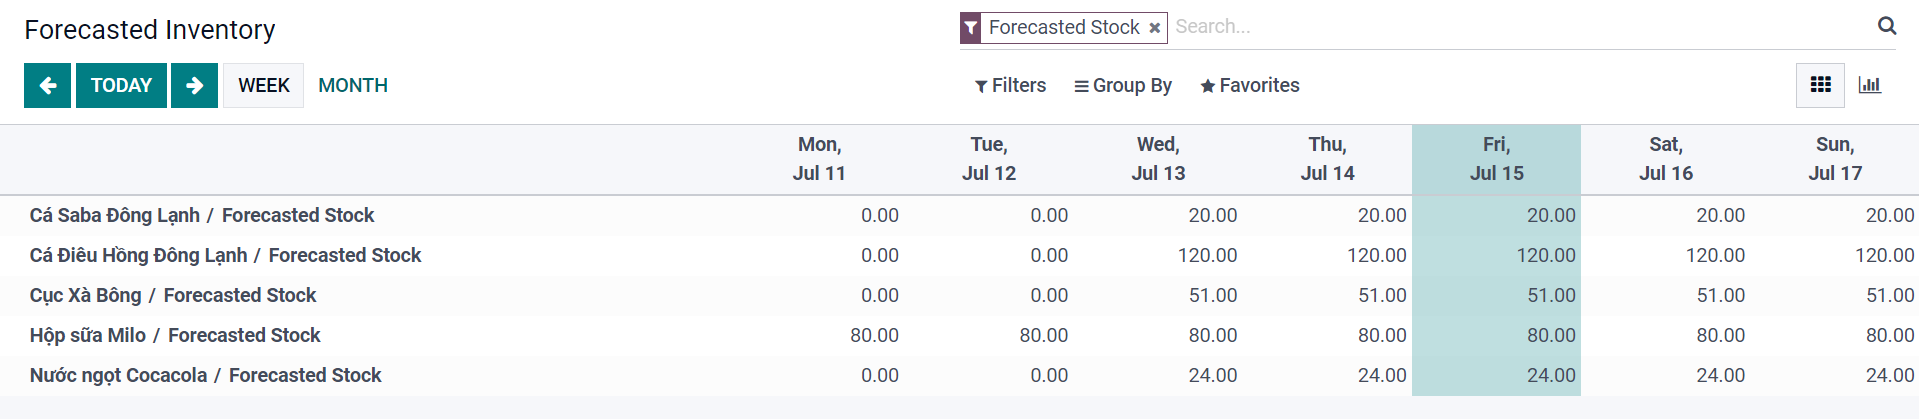The image size is (1919, 419).
Task: Click the Fri, Jul 15 column header
Action: (x=1496, y=159)
